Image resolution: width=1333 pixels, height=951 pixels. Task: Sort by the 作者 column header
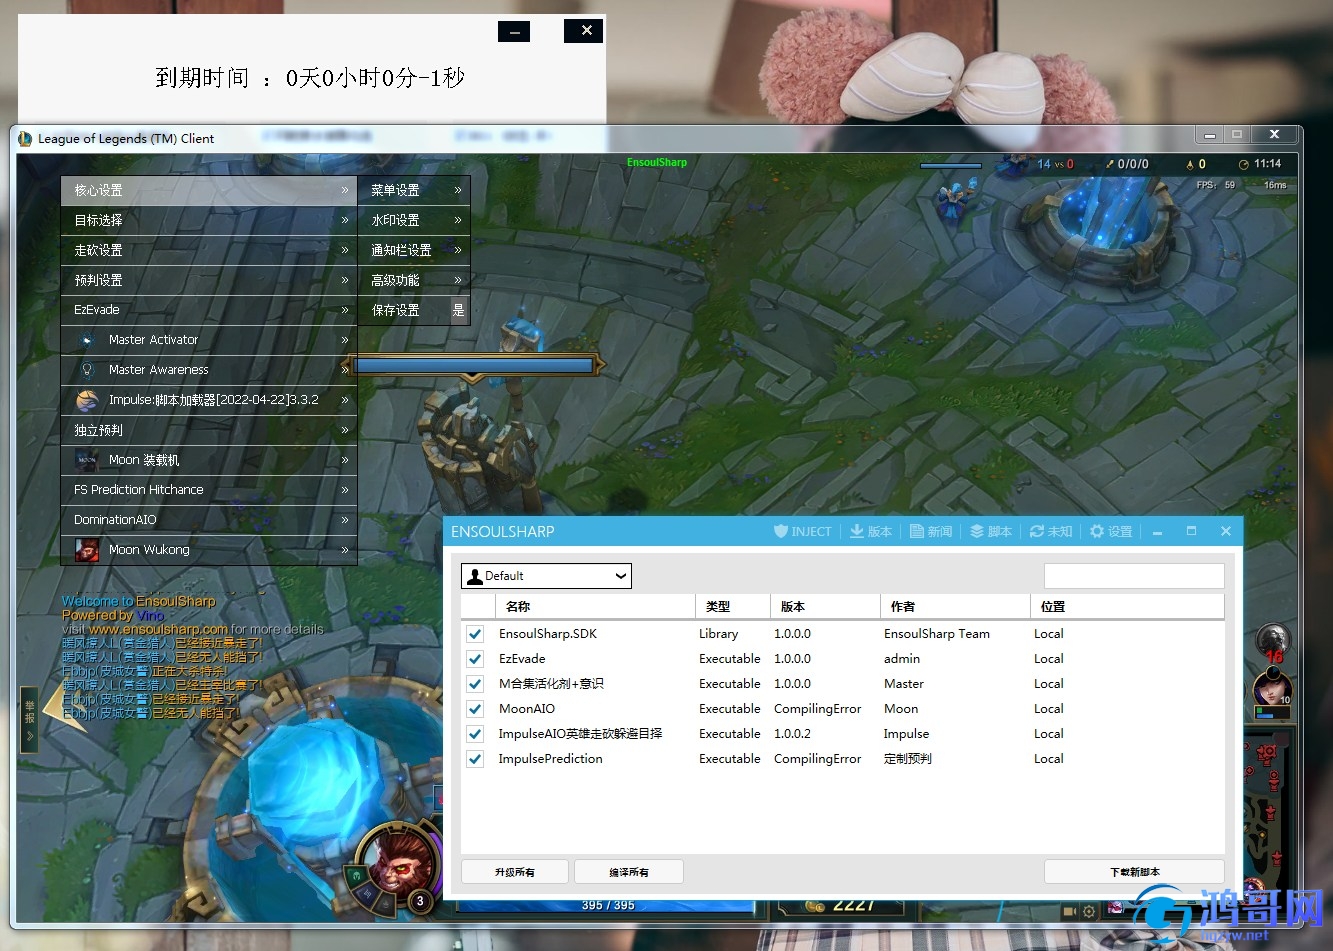955,606
